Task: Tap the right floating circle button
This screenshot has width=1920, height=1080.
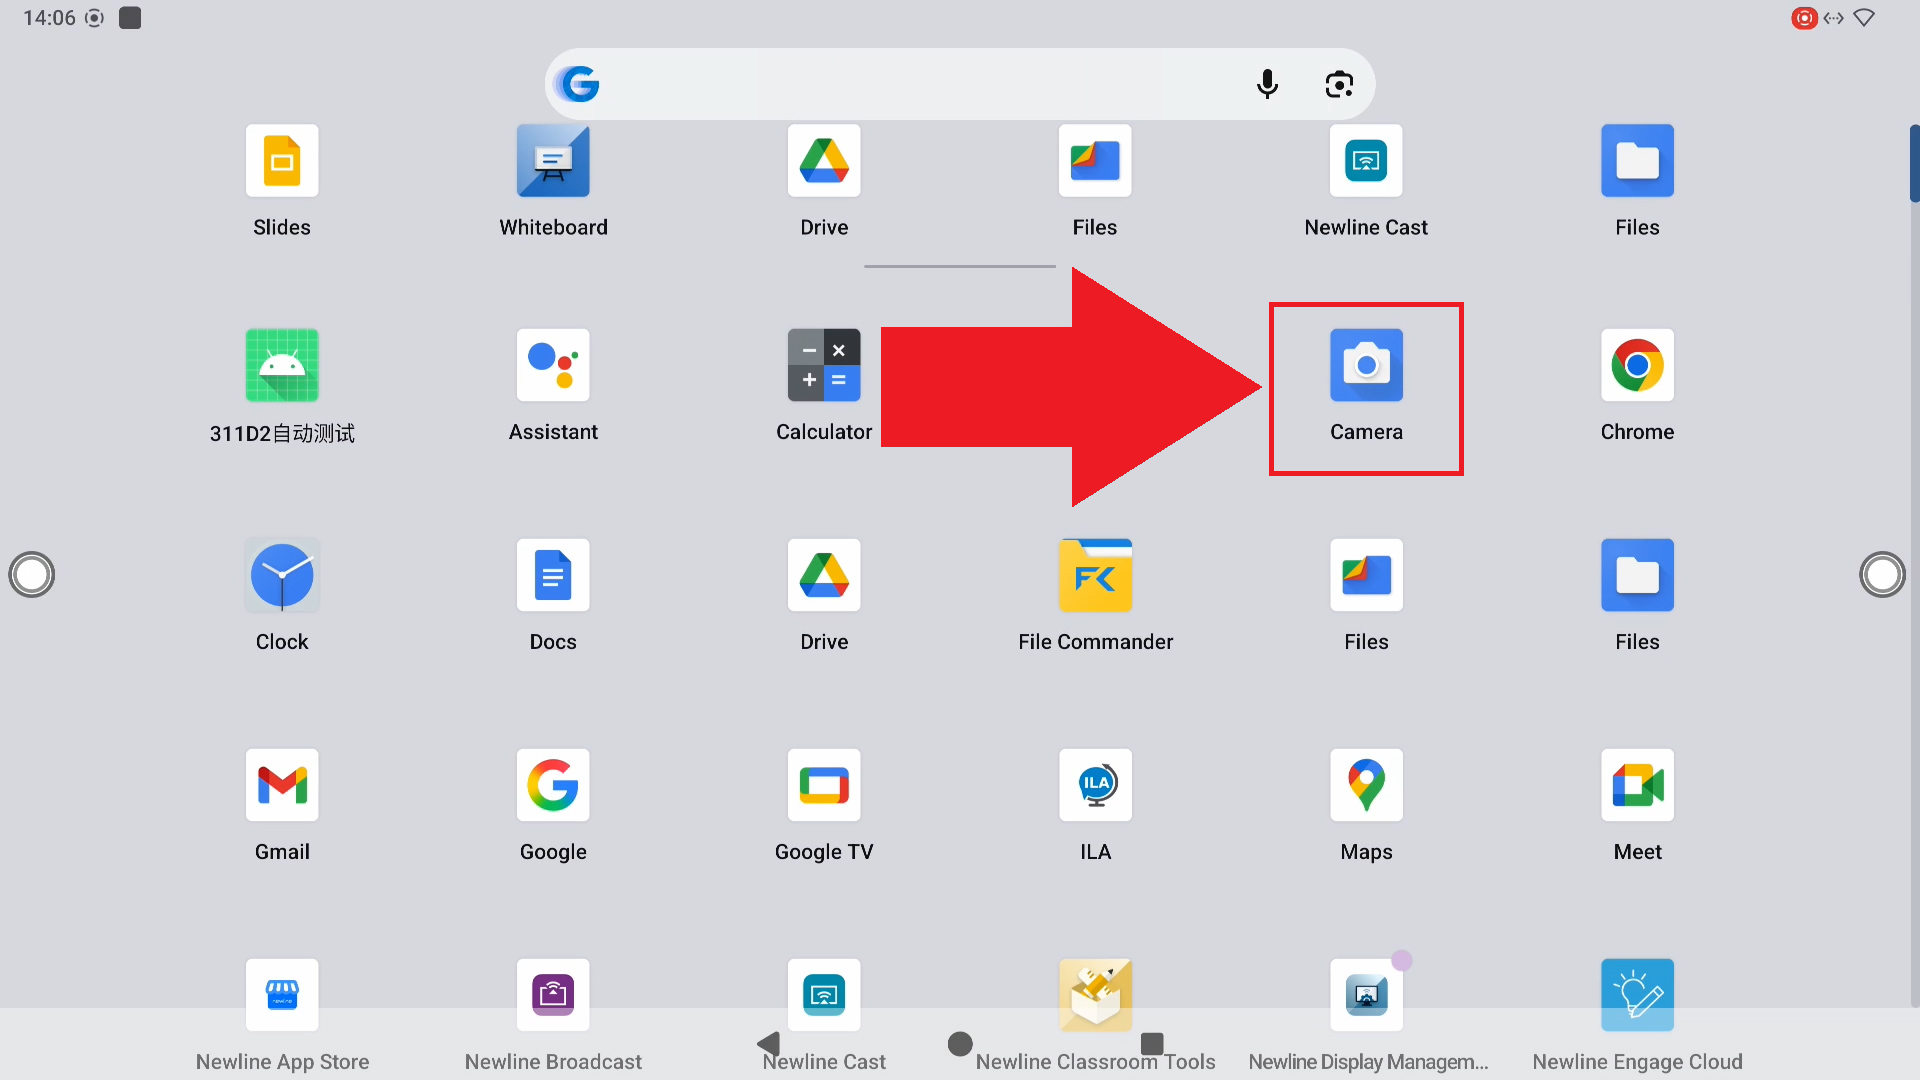Action: (x=1882, y=575)
